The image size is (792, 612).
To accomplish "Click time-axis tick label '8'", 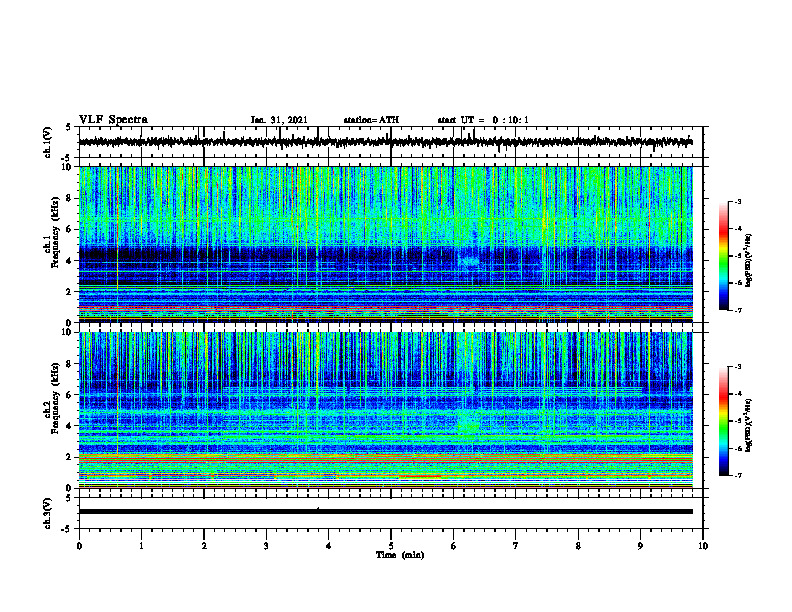I will 578,546.
